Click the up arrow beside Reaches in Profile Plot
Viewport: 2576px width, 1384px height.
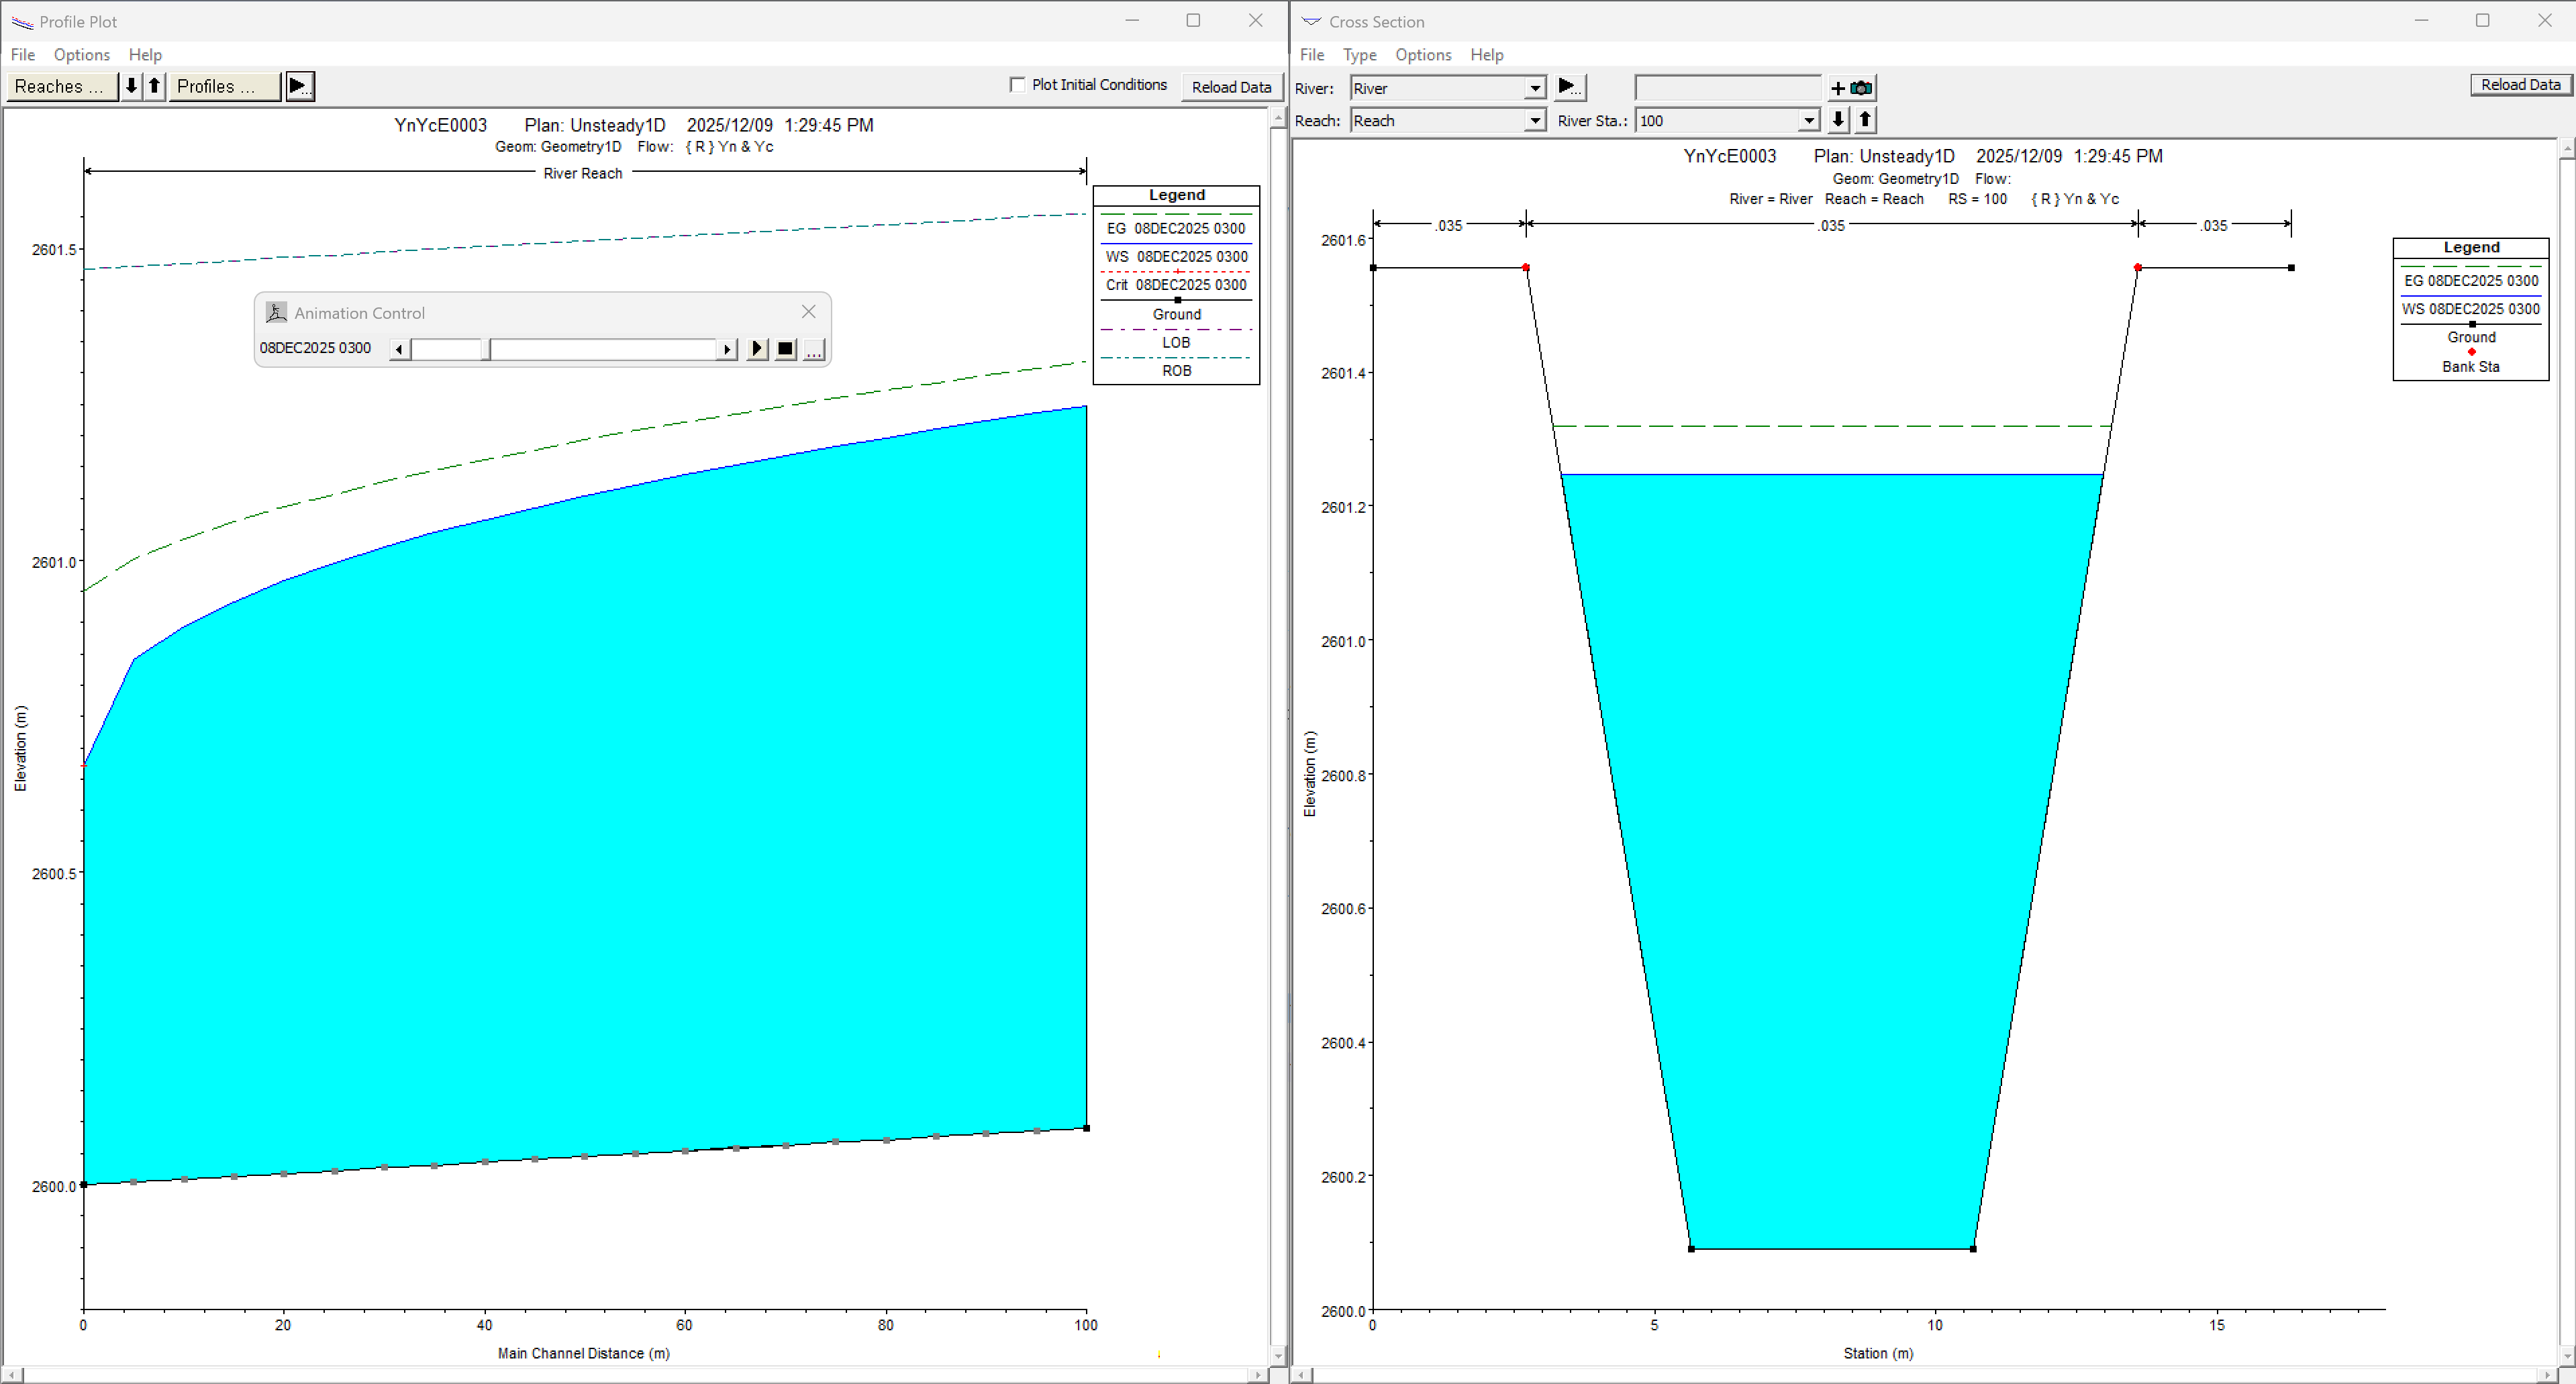click(x=155, y=86)
